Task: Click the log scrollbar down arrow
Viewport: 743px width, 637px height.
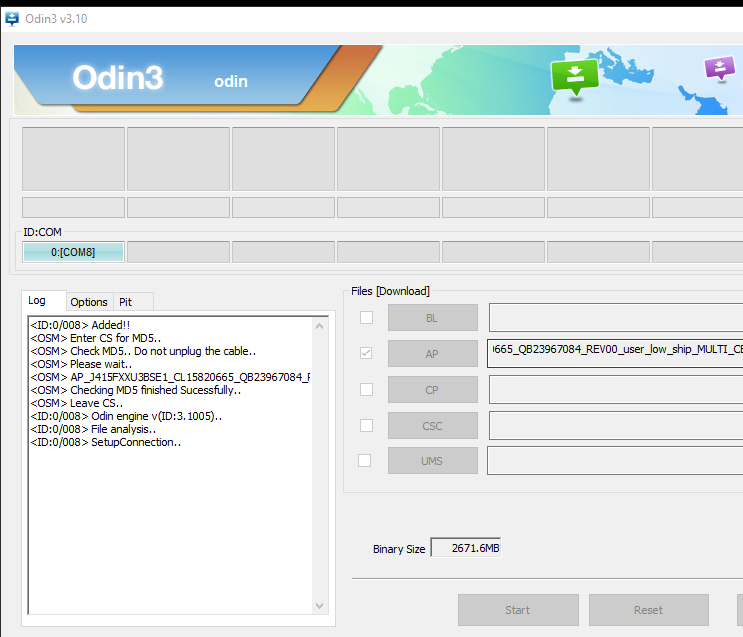Action: point(319,606)
